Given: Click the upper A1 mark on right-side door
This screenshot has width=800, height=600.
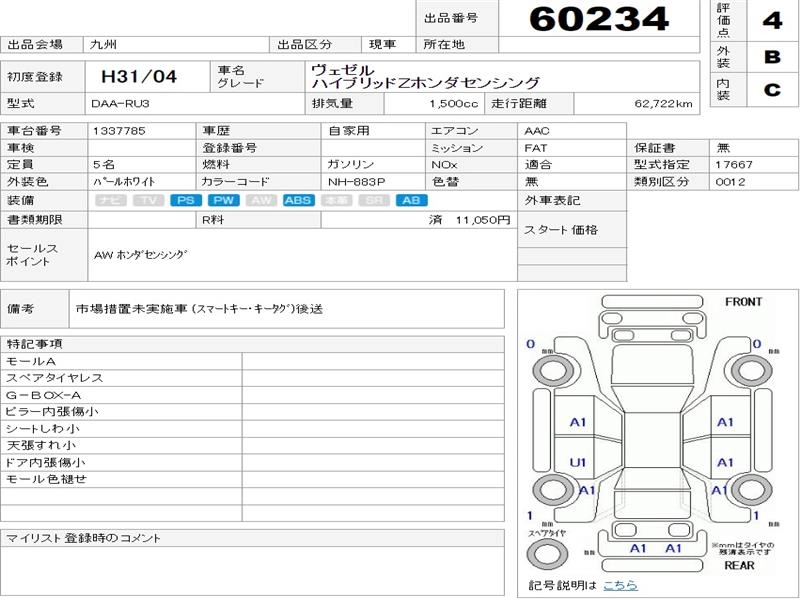Looking at the screenshot, I should pos(725,422).
